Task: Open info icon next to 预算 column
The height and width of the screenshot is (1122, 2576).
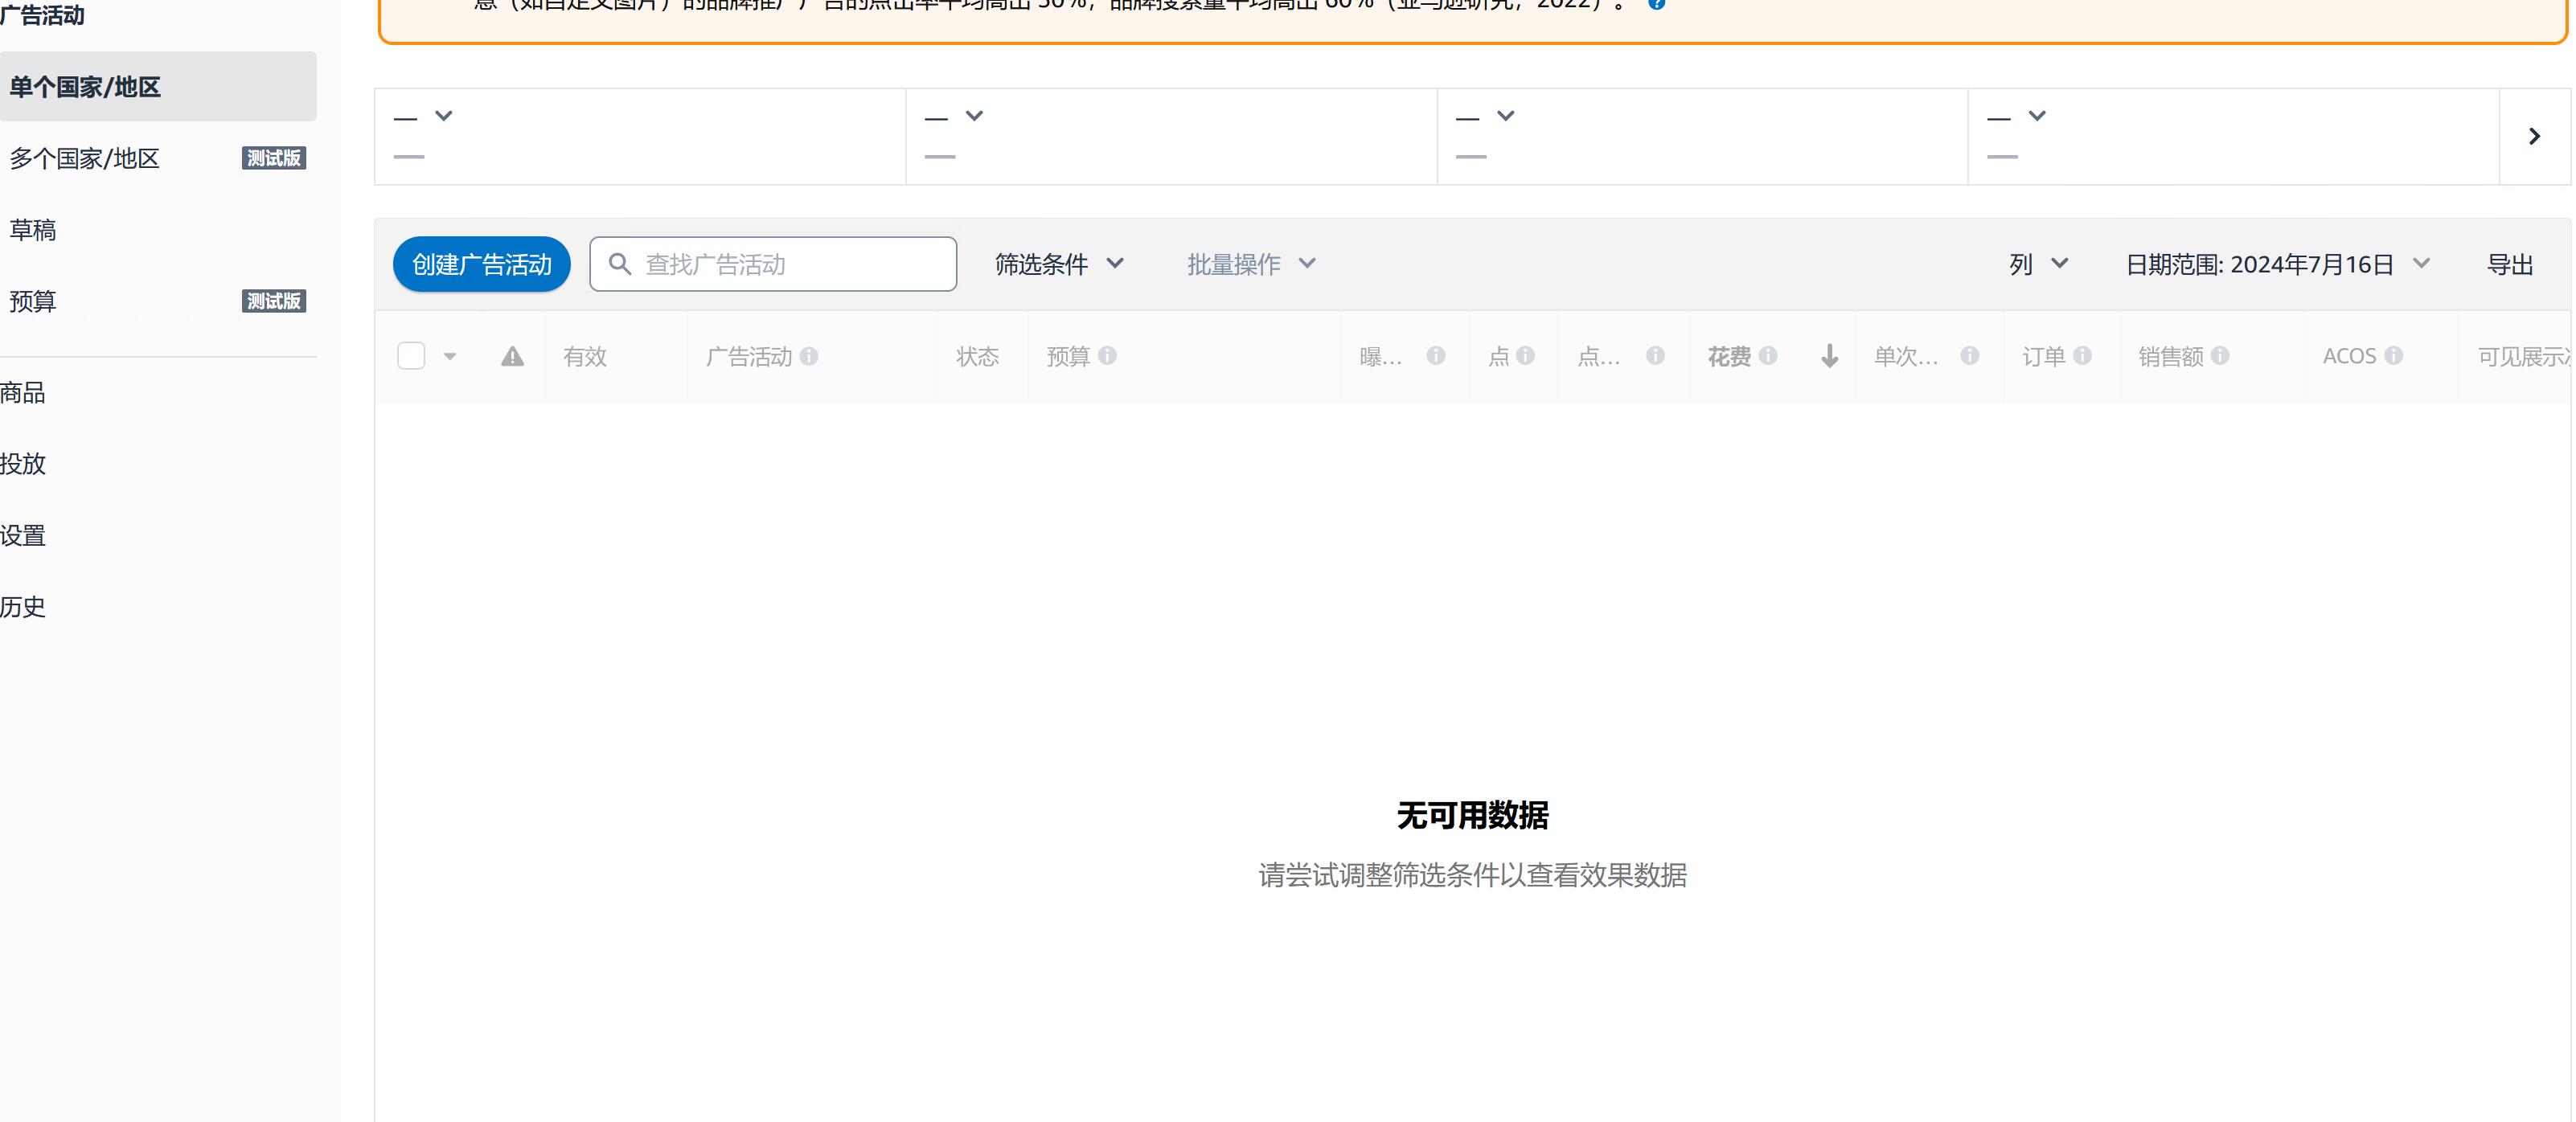Action: click(x=1107, y=356)
